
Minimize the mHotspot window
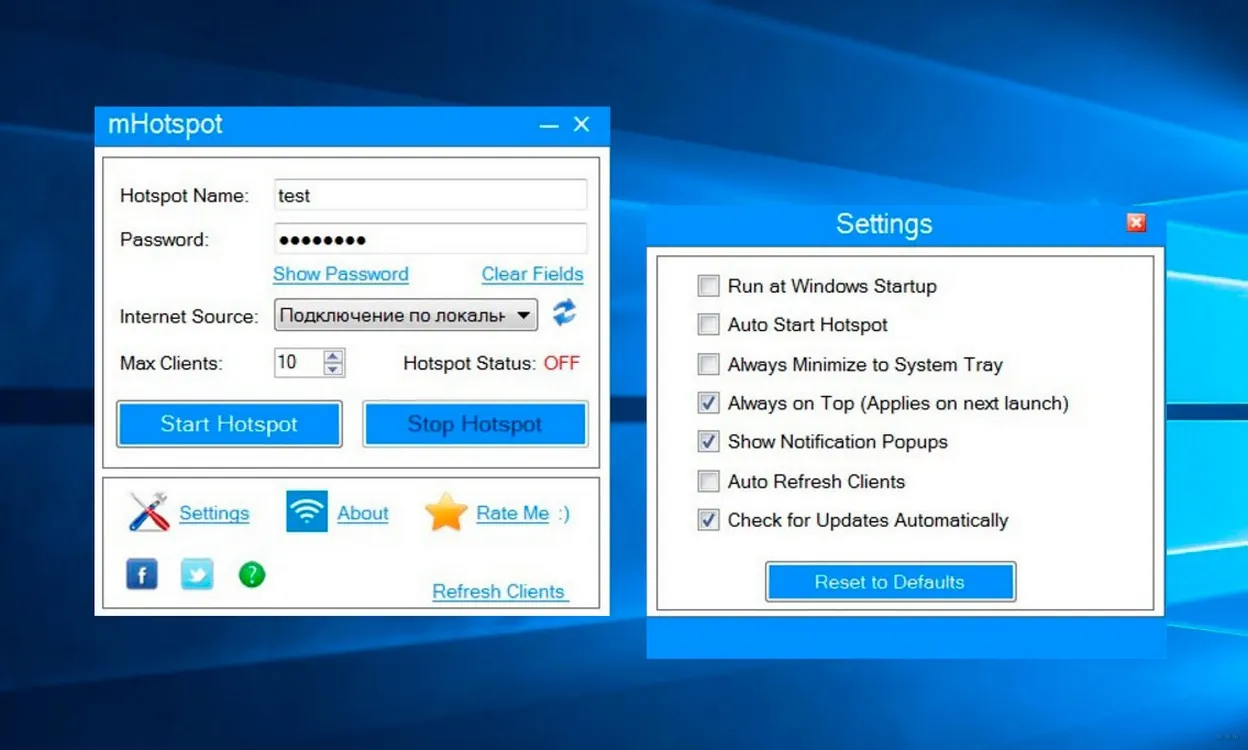click(549, 126)
